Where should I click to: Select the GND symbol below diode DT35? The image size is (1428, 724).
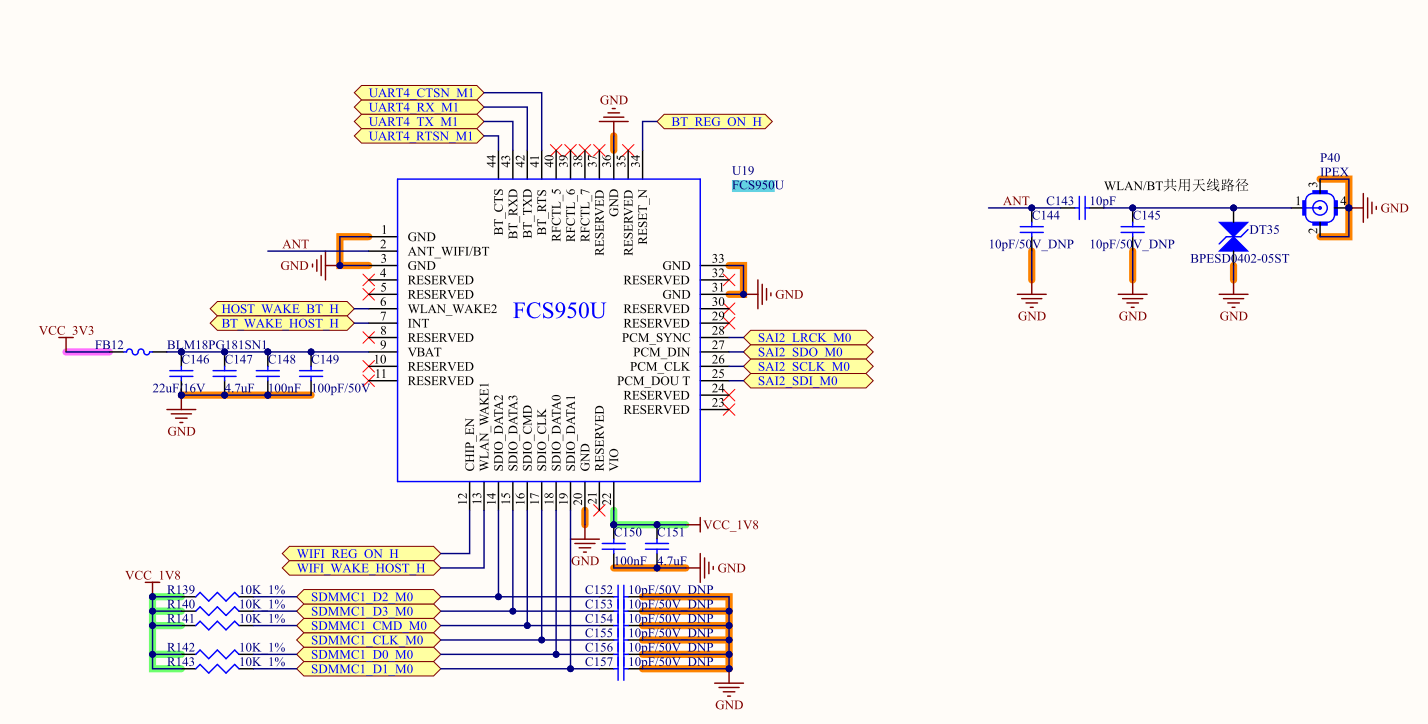[1233, 302]
